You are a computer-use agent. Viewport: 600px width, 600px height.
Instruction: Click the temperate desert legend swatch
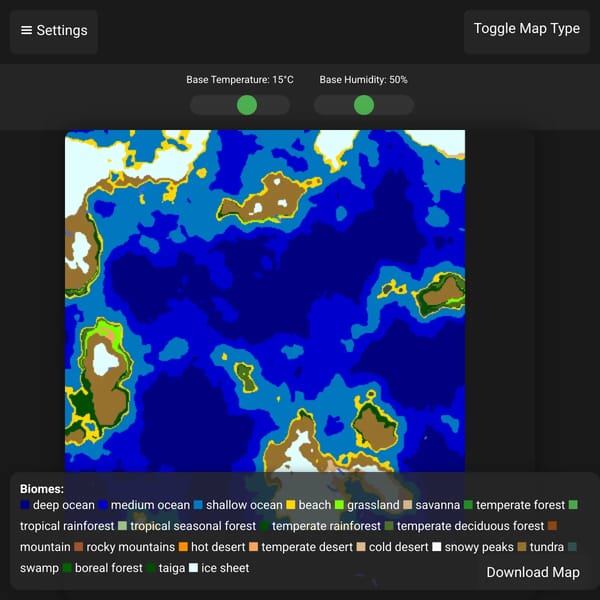tap(253, 547)
